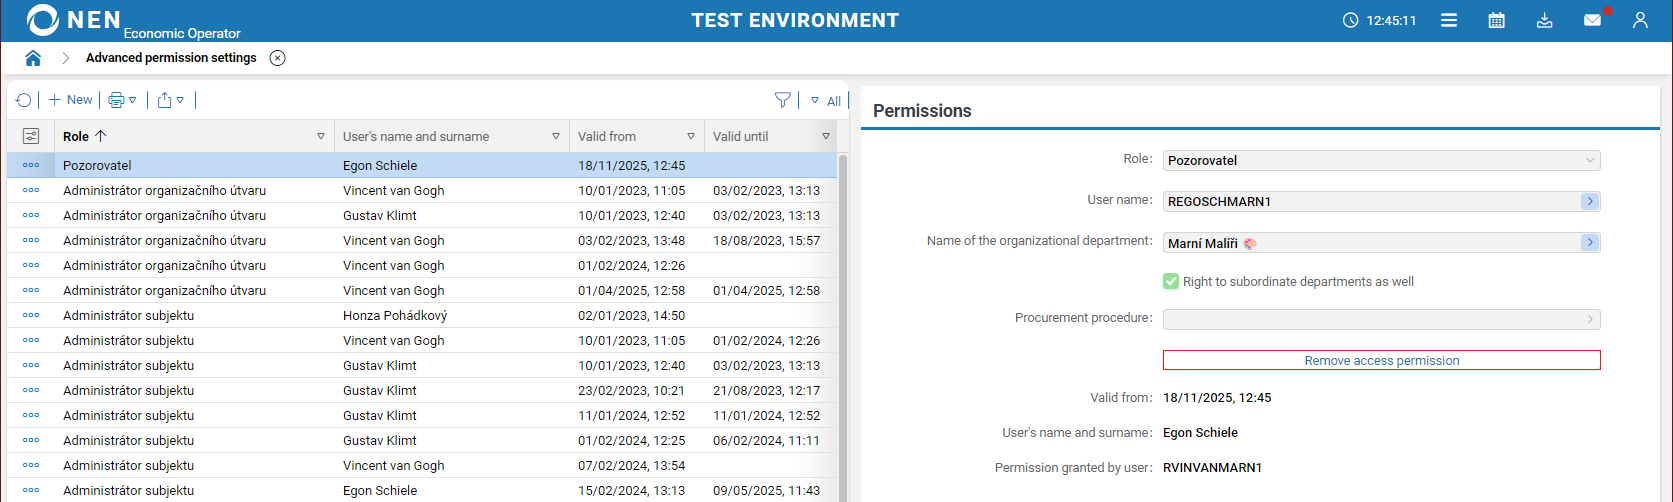Click the NEN logo
Image resolution: width=1673 pixels, height=502 pixels.
pyautogui.click(x=74, y=20)
